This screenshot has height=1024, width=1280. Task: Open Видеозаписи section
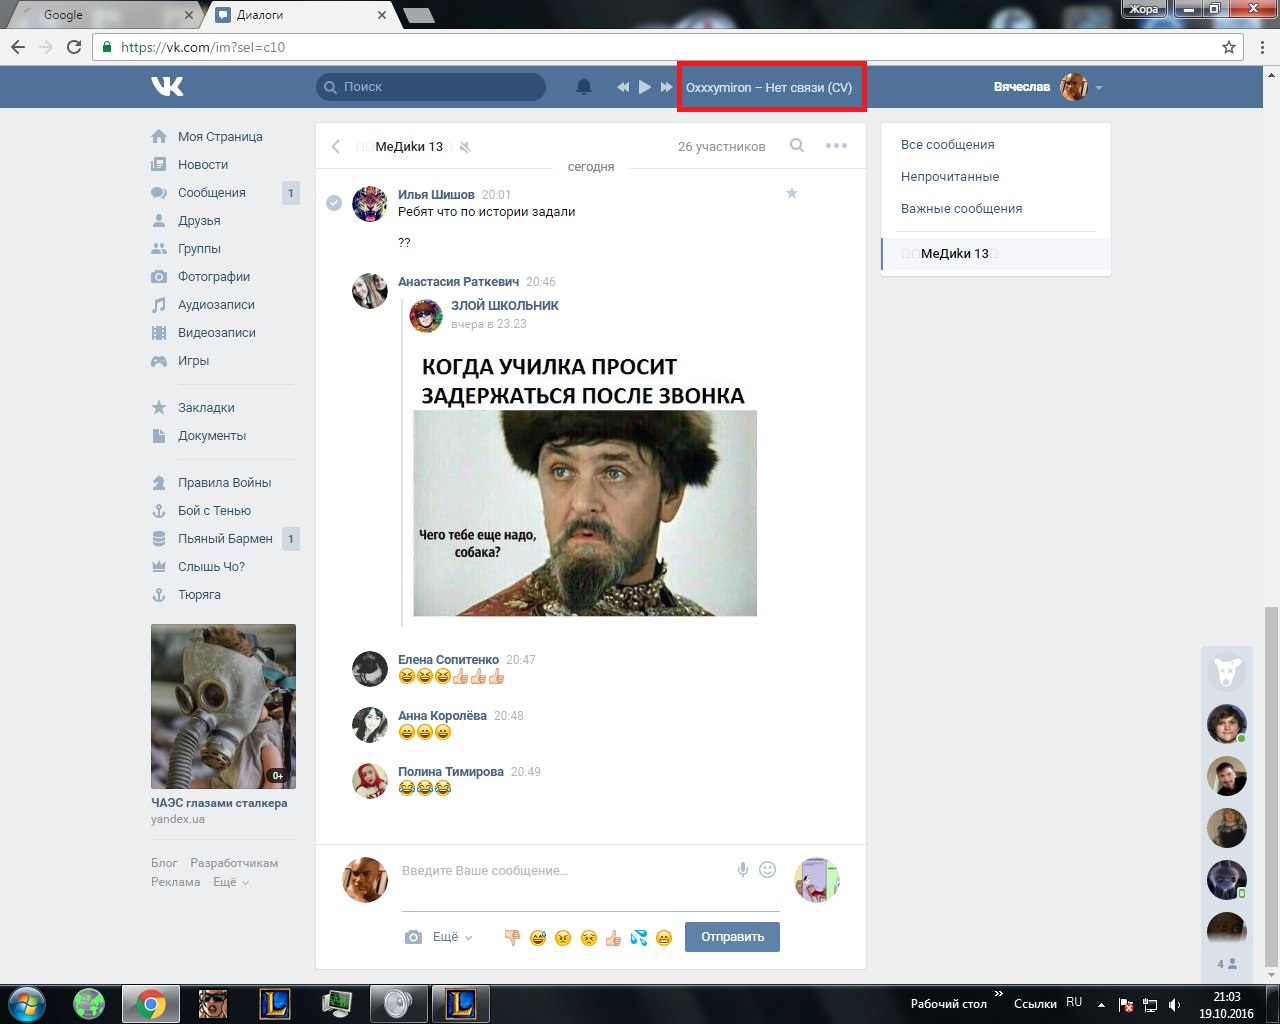(x=217, y=332)
